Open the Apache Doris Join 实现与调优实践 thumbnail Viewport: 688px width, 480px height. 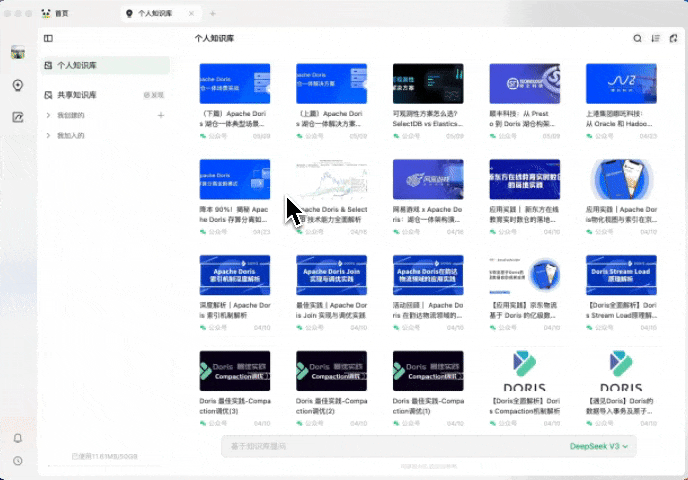pos(331,275)
